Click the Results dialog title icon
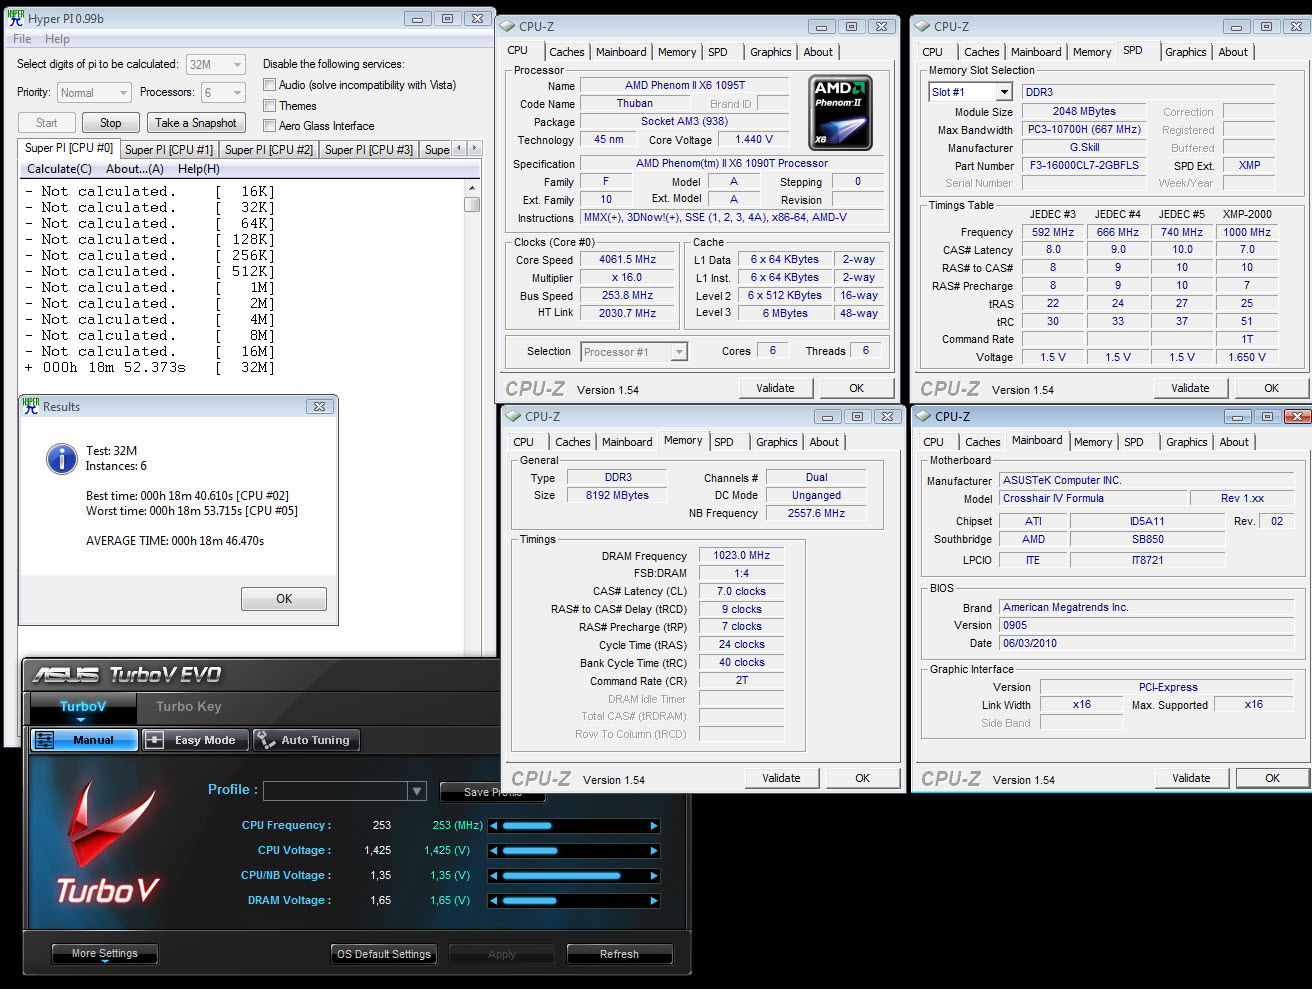 coord(30,406)
